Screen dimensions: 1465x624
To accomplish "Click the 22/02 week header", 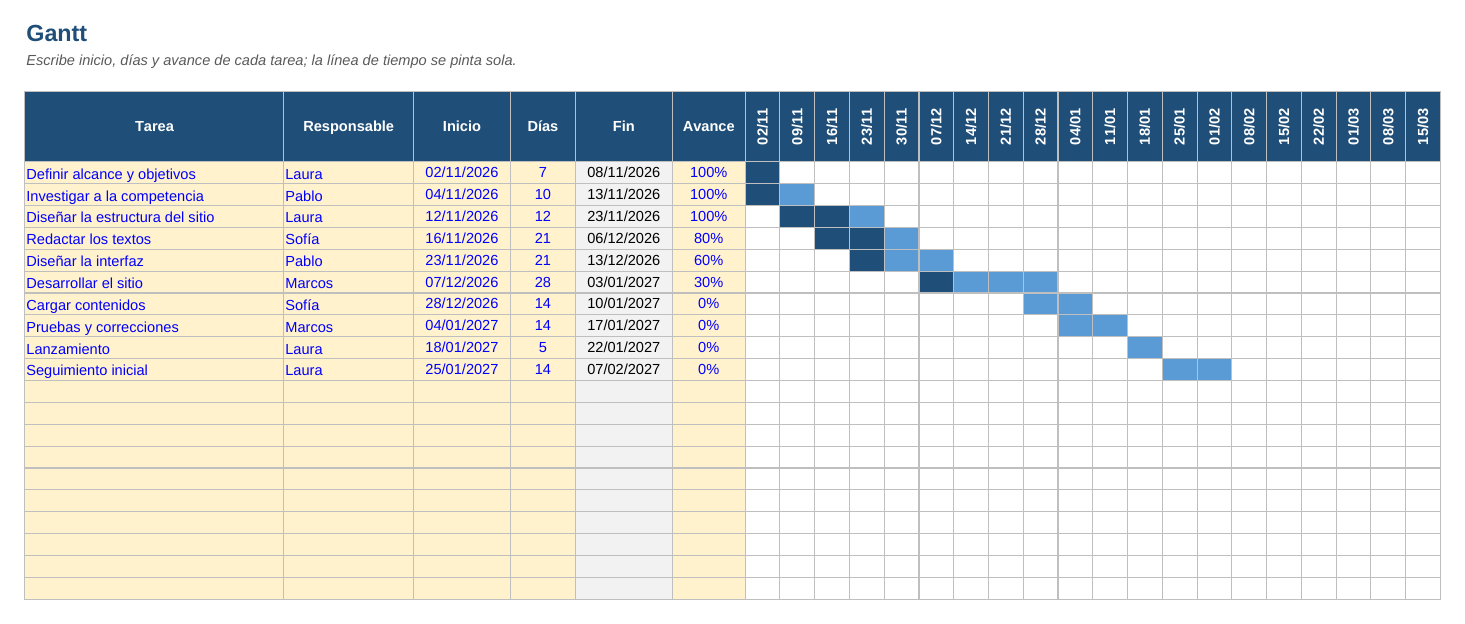I will 1319,126.
